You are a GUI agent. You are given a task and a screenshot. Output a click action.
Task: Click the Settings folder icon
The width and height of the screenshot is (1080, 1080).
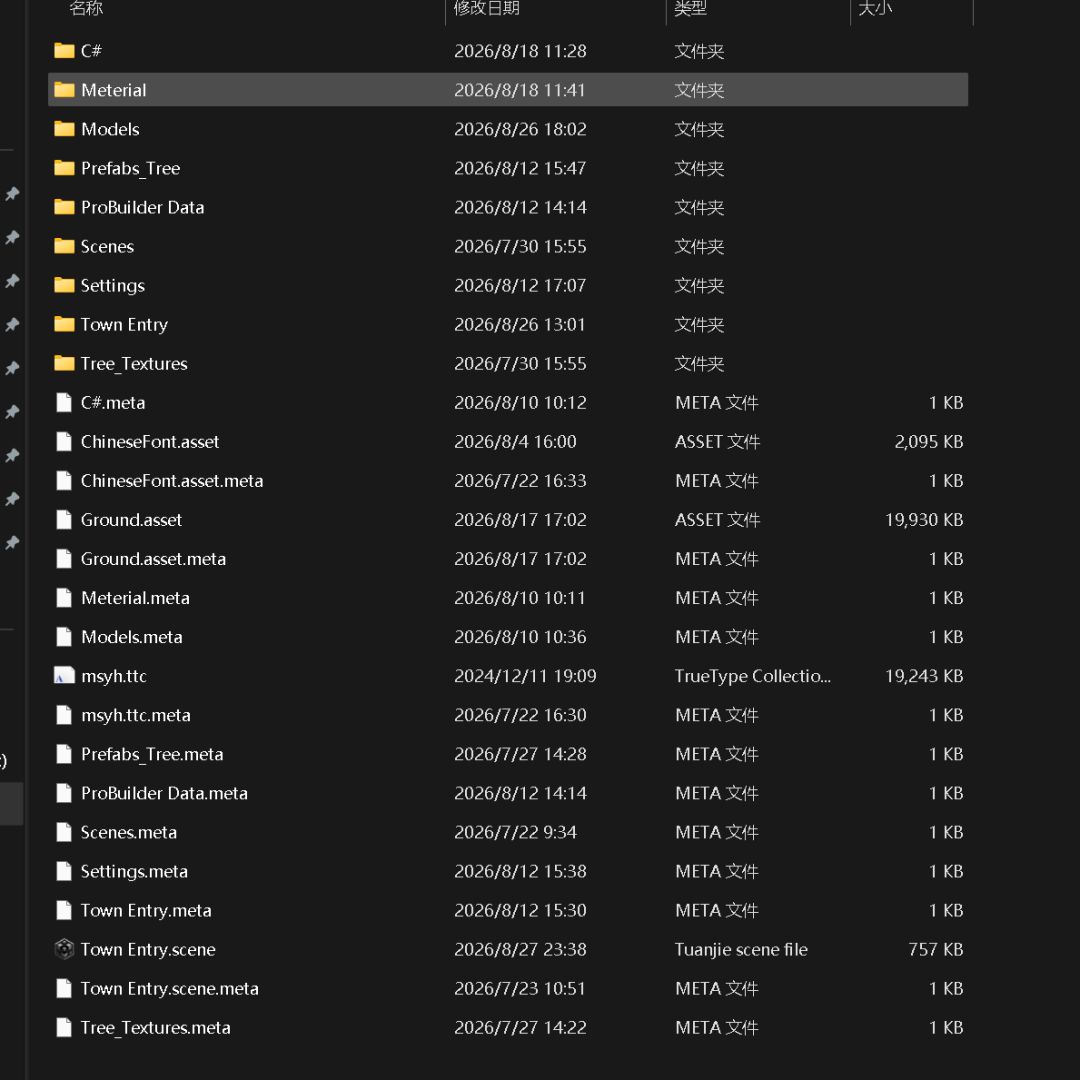[x=64, y=285]
